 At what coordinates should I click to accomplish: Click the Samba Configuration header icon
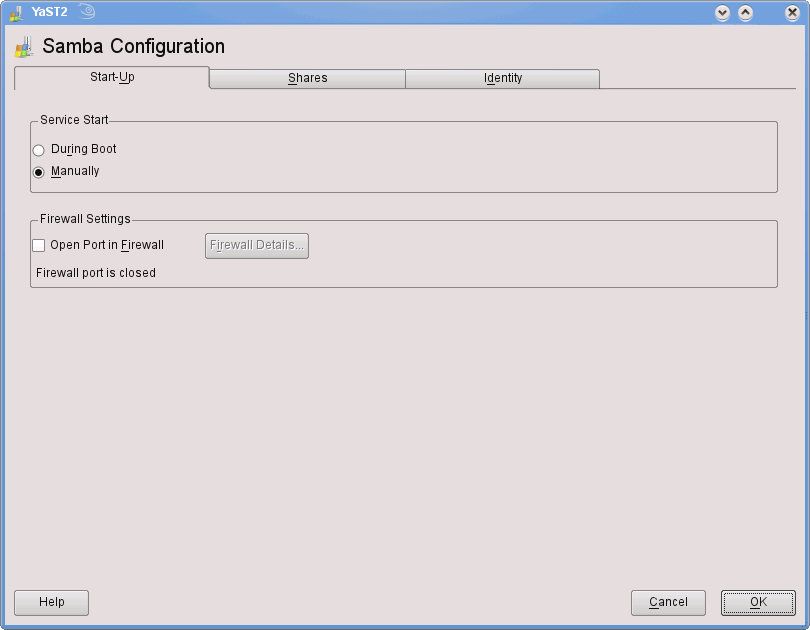pyautogui.click(x=24, y=46)
